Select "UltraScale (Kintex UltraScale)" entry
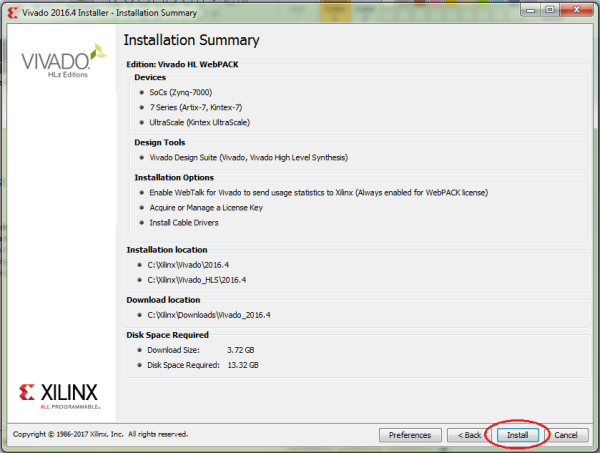600x453 pixels. pyautogui.click(x=199, y=122)
